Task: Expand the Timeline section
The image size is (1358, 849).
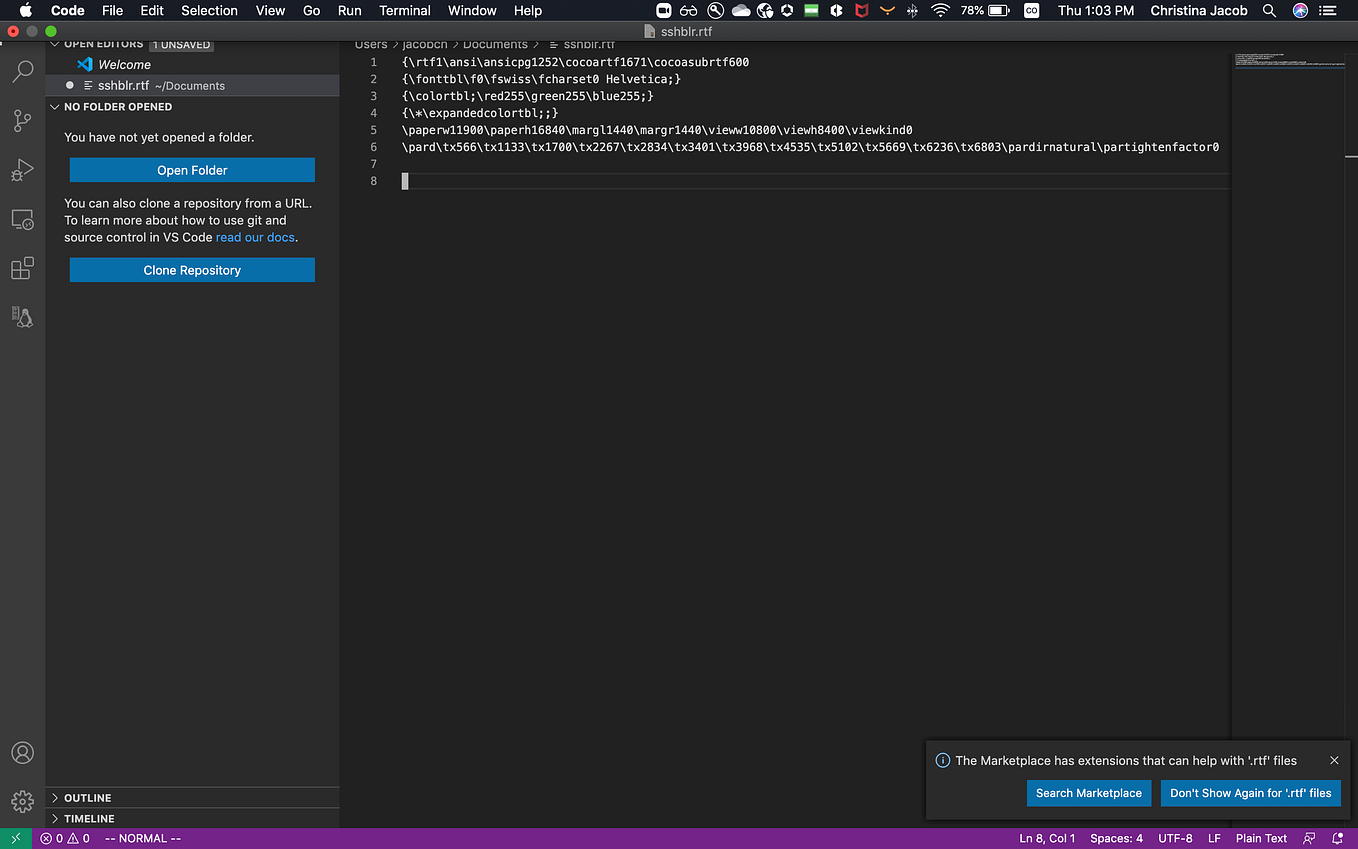Action: click(90, 818)
